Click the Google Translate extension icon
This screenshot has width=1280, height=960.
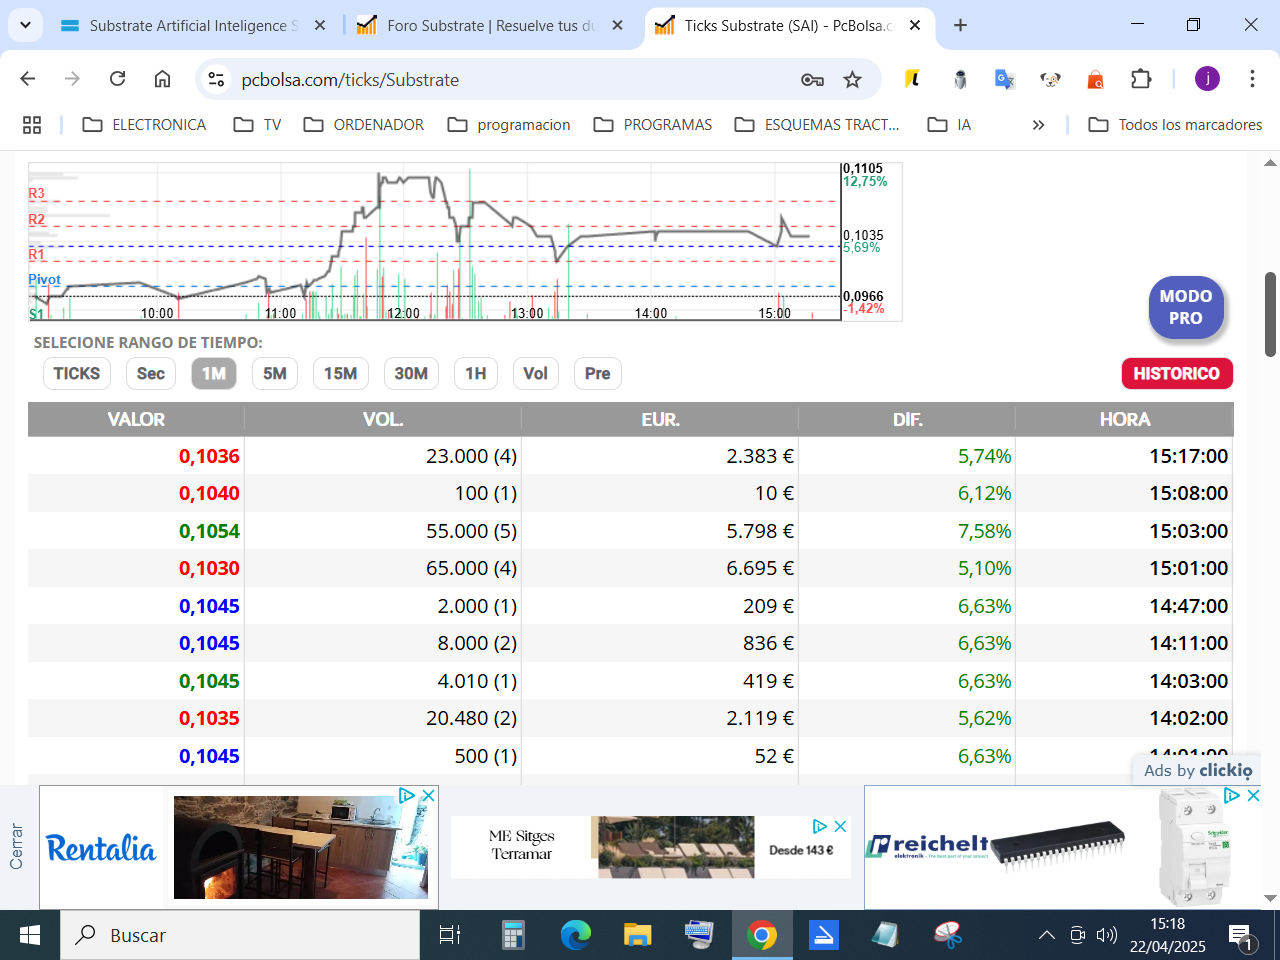click(x=1005, y=79)
